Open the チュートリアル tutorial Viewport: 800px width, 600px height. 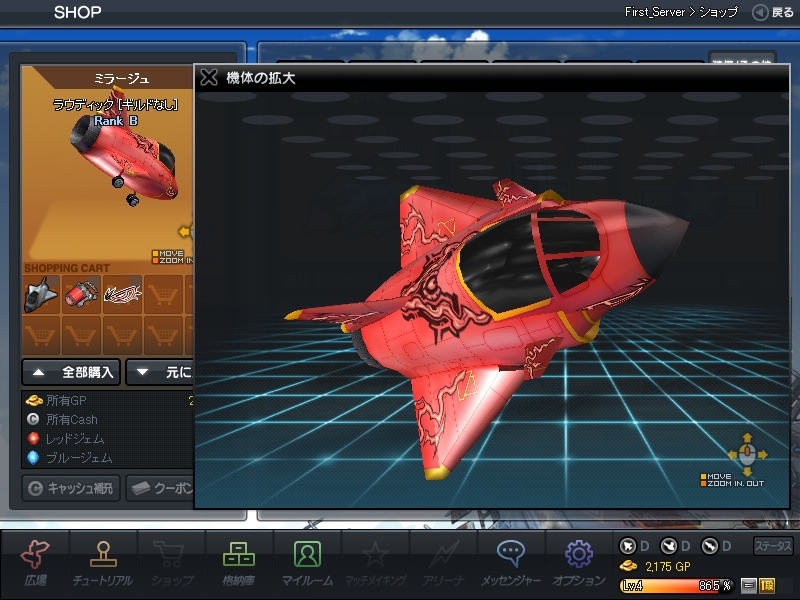102,562
